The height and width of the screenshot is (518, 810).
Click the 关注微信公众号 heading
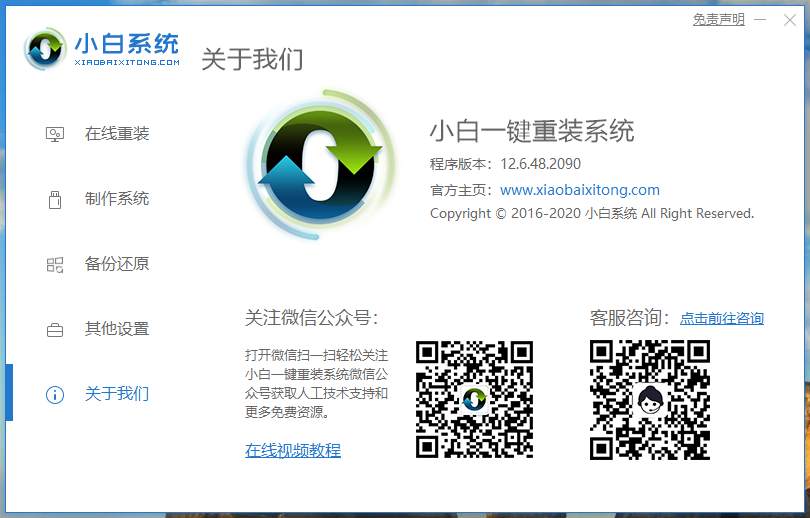click(x=311, y=318)
